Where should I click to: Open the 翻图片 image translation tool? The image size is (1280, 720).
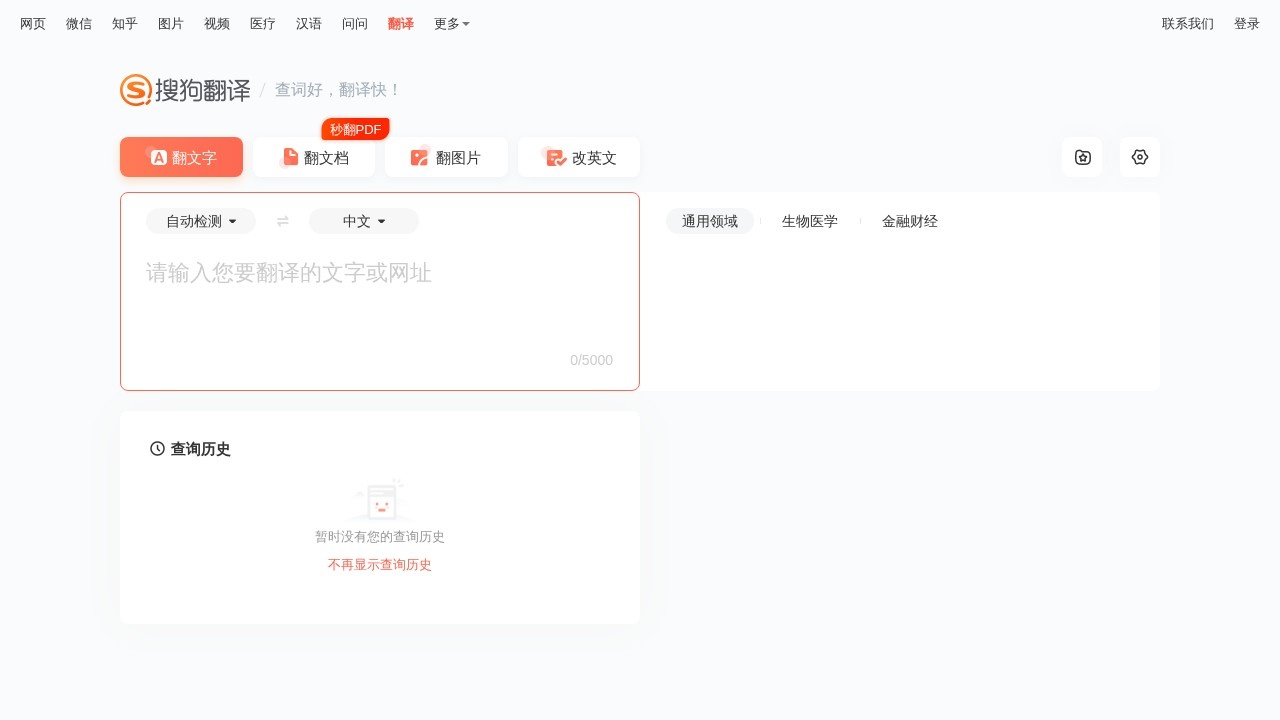click(446, 157)
